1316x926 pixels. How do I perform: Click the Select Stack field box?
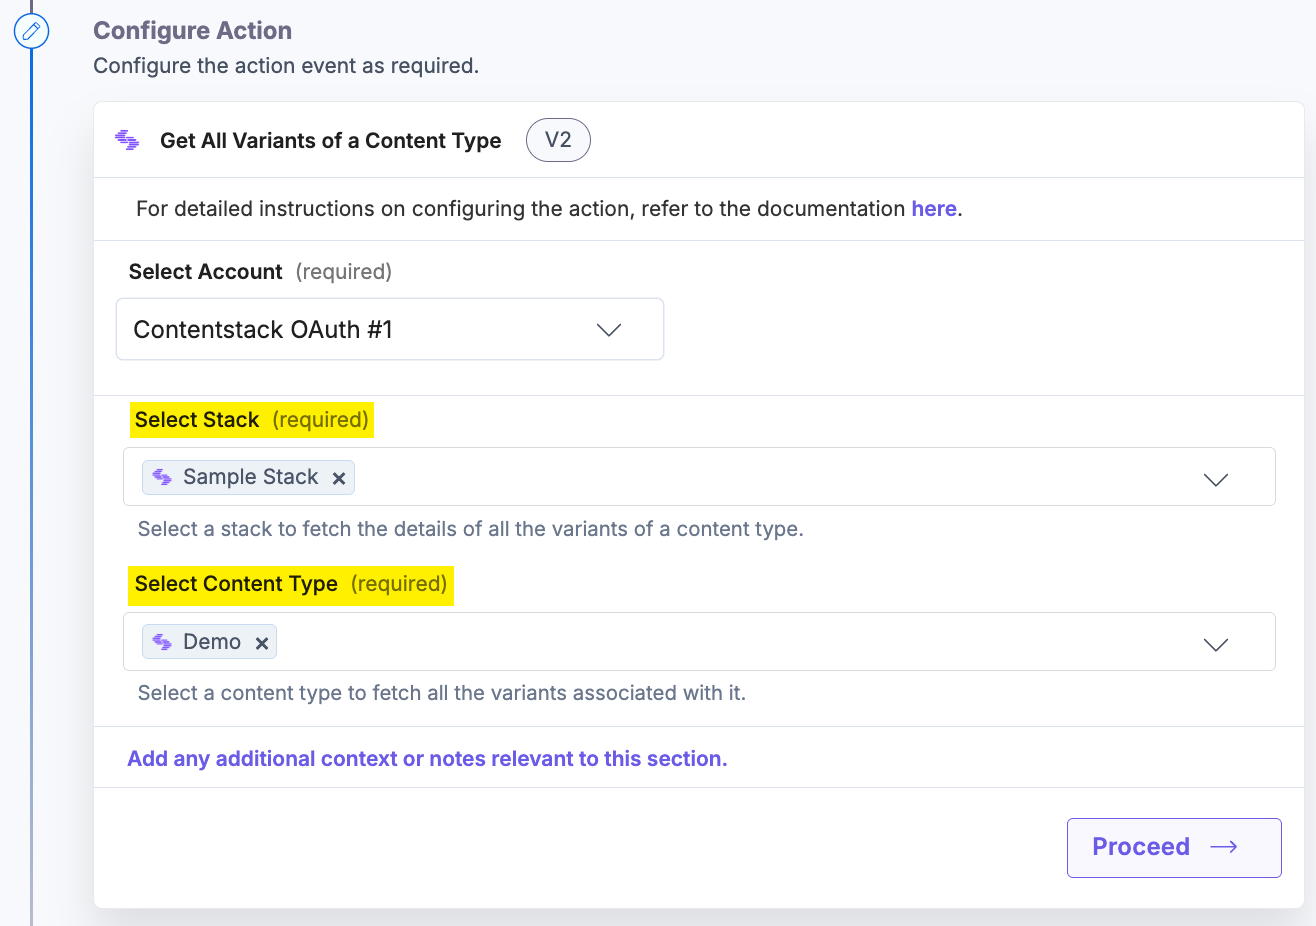click(x=699, y=477)
